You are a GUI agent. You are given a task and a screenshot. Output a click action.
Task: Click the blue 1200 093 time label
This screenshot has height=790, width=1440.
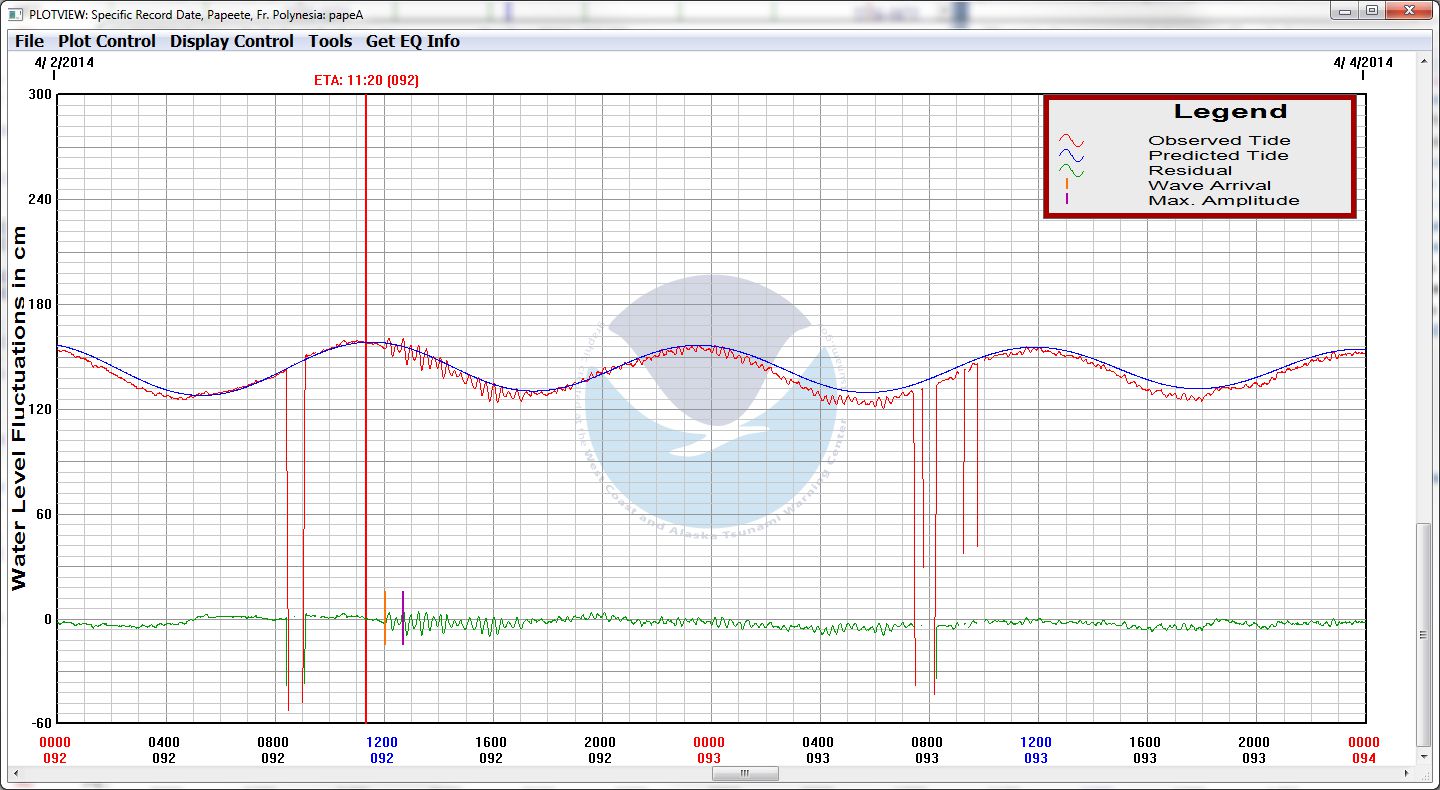(x=1036, y=750)
